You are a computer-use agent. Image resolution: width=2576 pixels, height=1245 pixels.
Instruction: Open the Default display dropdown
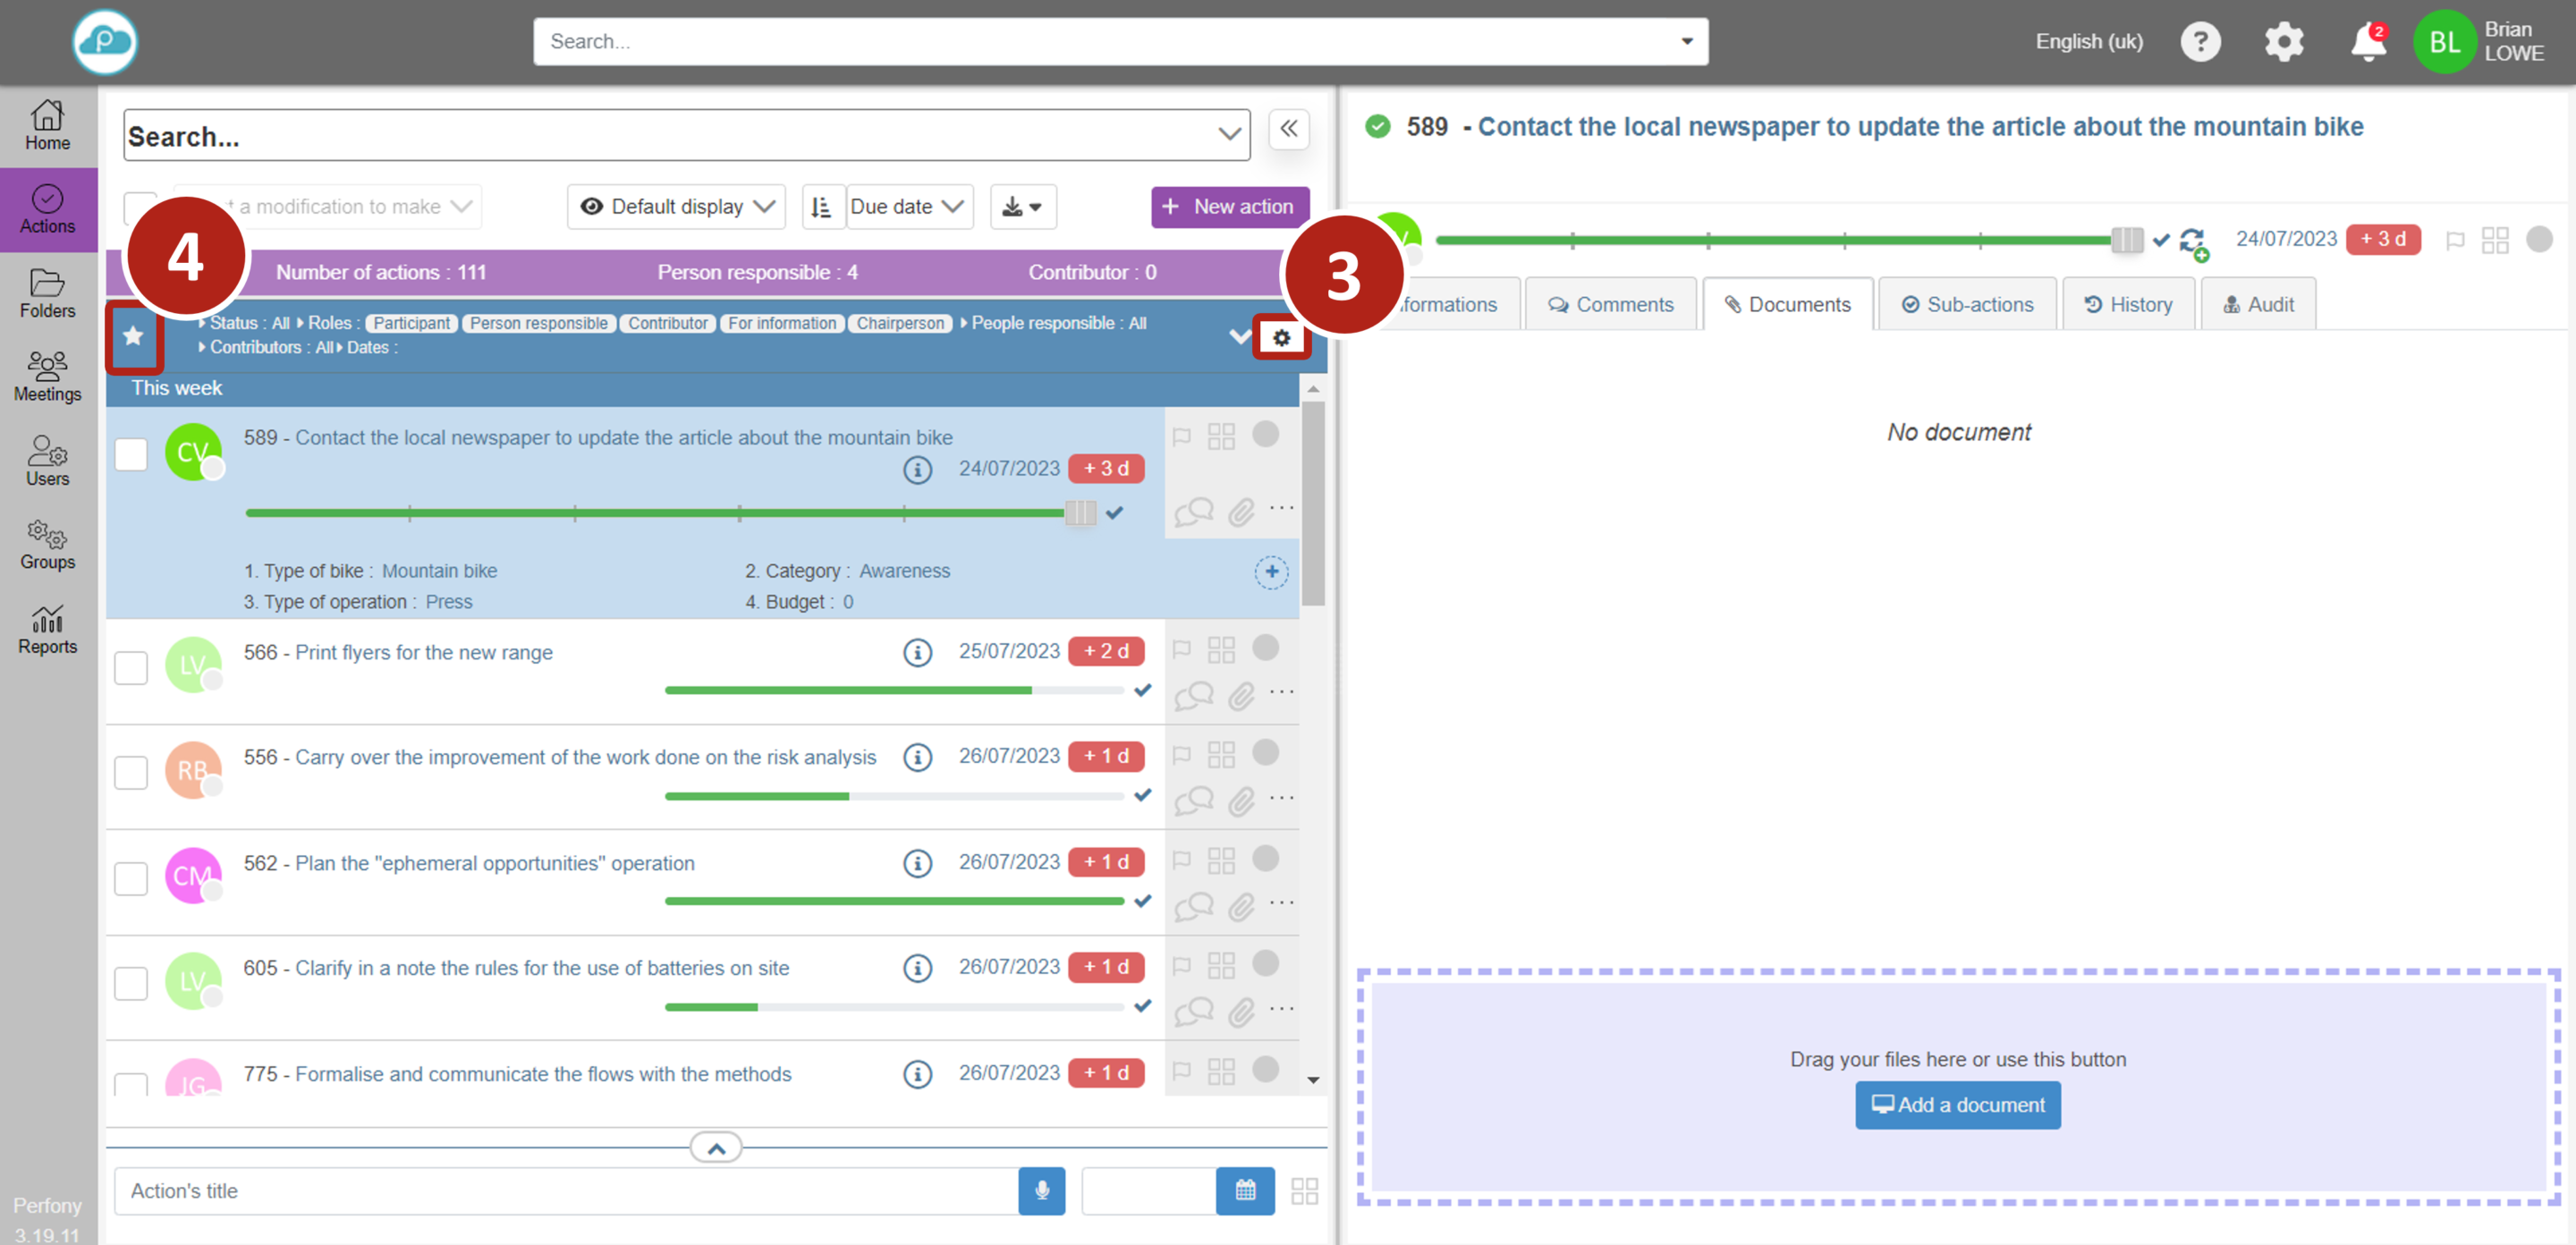(676, 207)
